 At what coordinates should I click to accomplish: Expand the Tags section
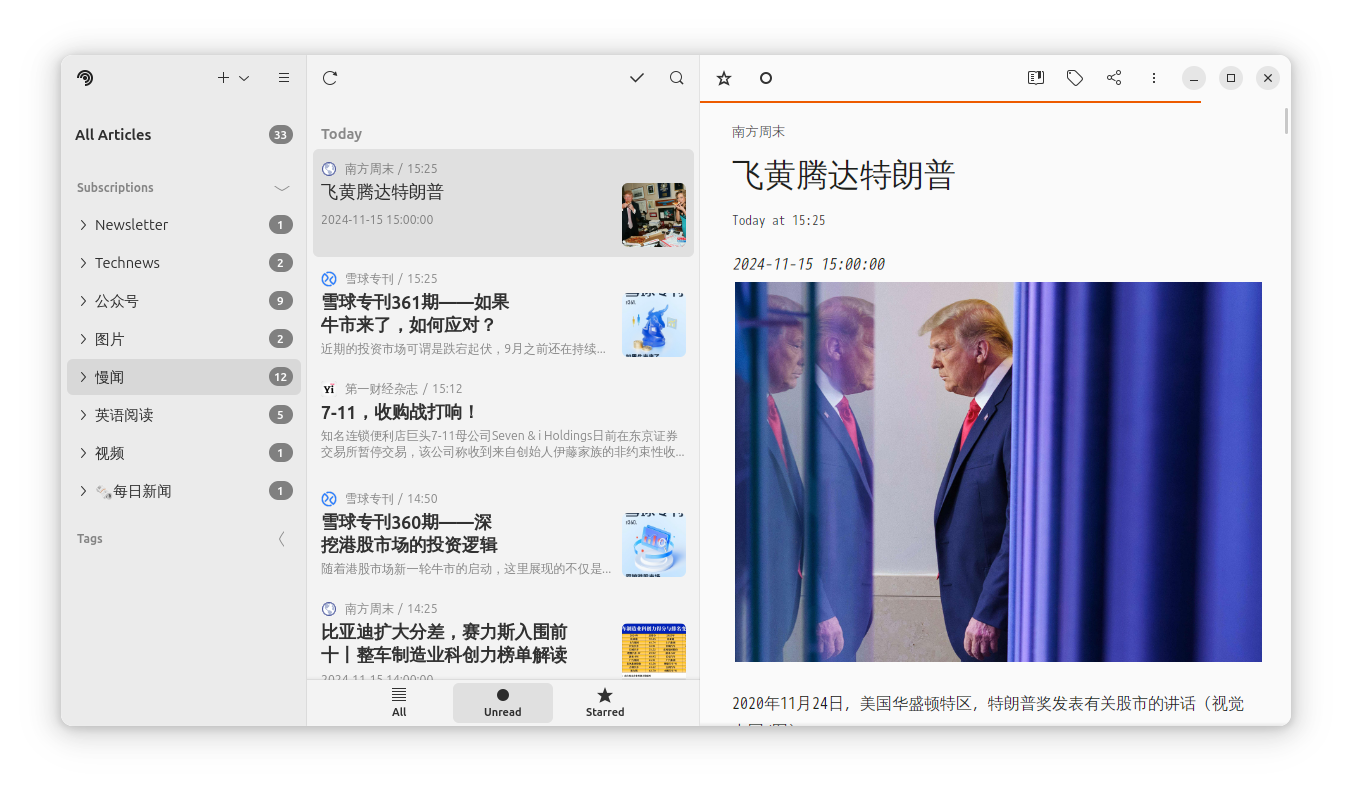(282, 539)
